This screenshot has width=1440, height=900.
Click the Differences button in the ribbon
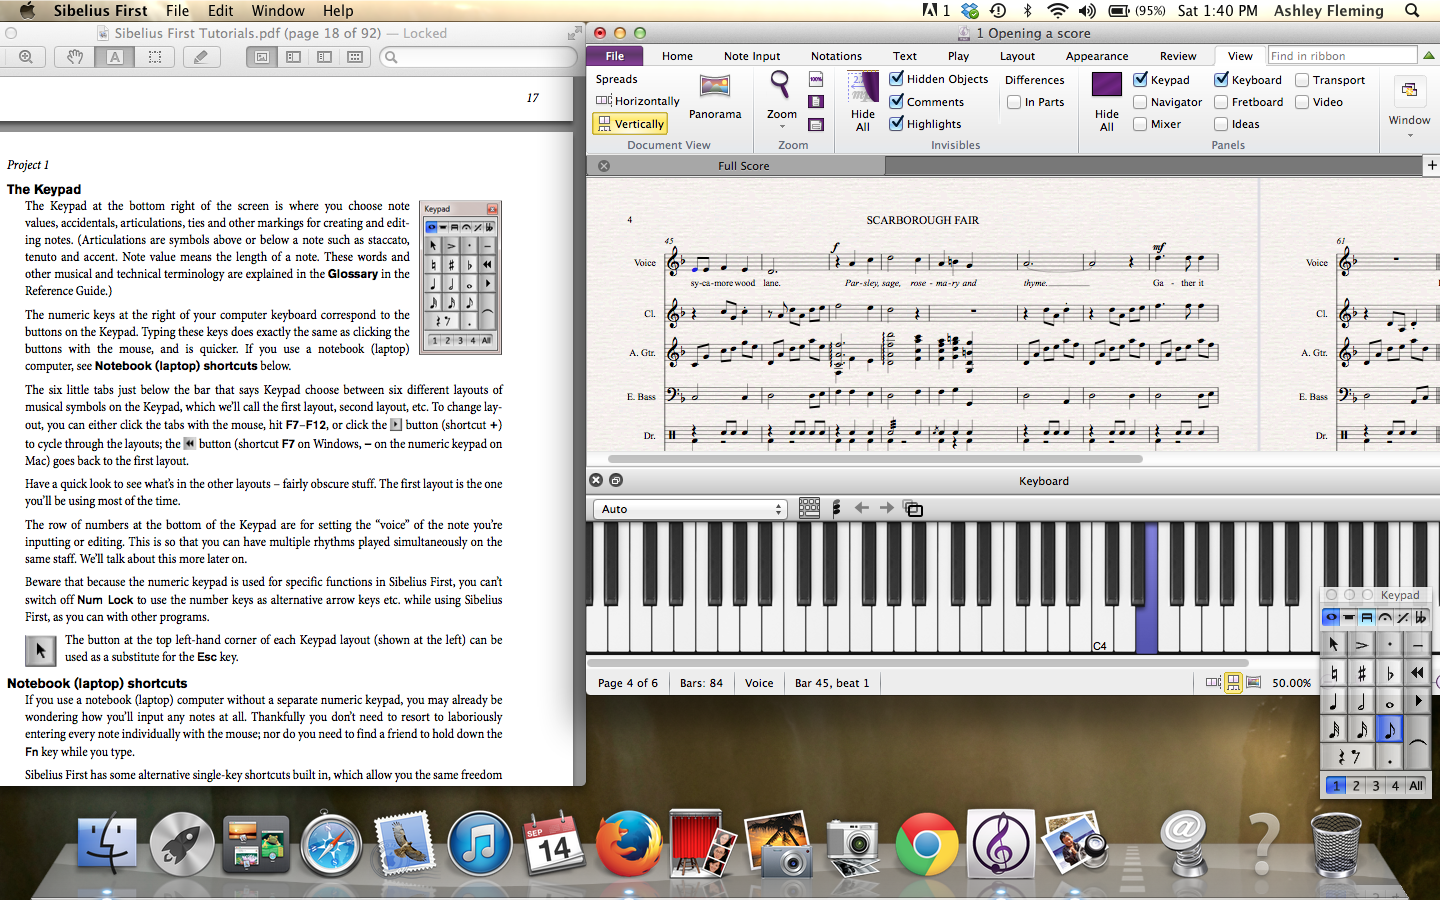click(x=1035, y=80)
